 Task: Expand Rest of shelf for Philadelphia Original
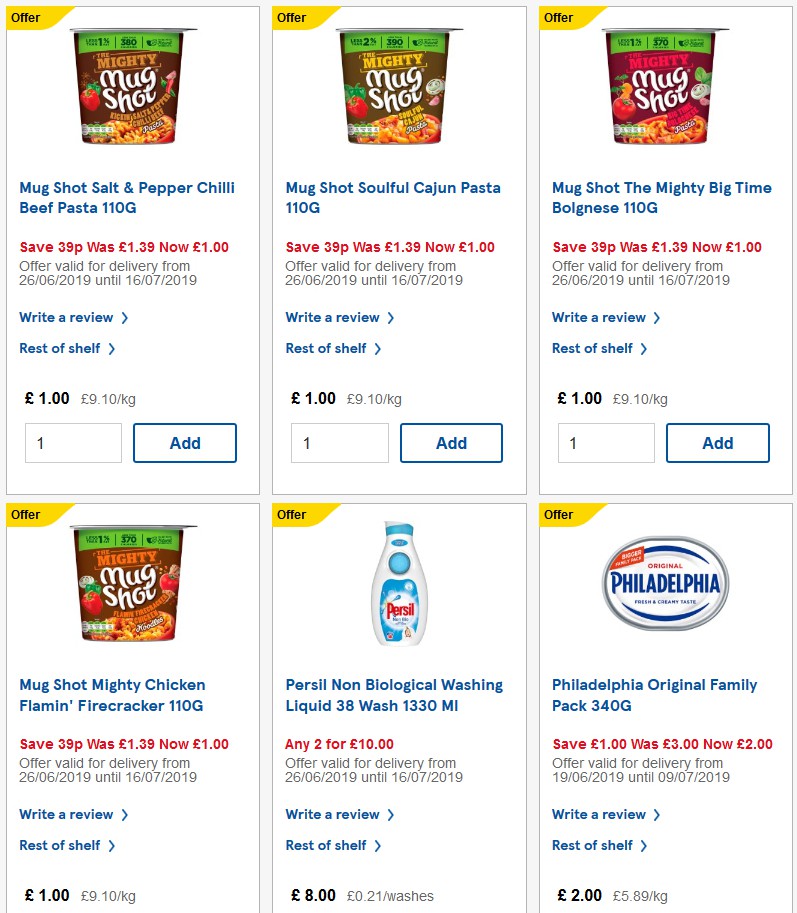(x=593, y=845)
